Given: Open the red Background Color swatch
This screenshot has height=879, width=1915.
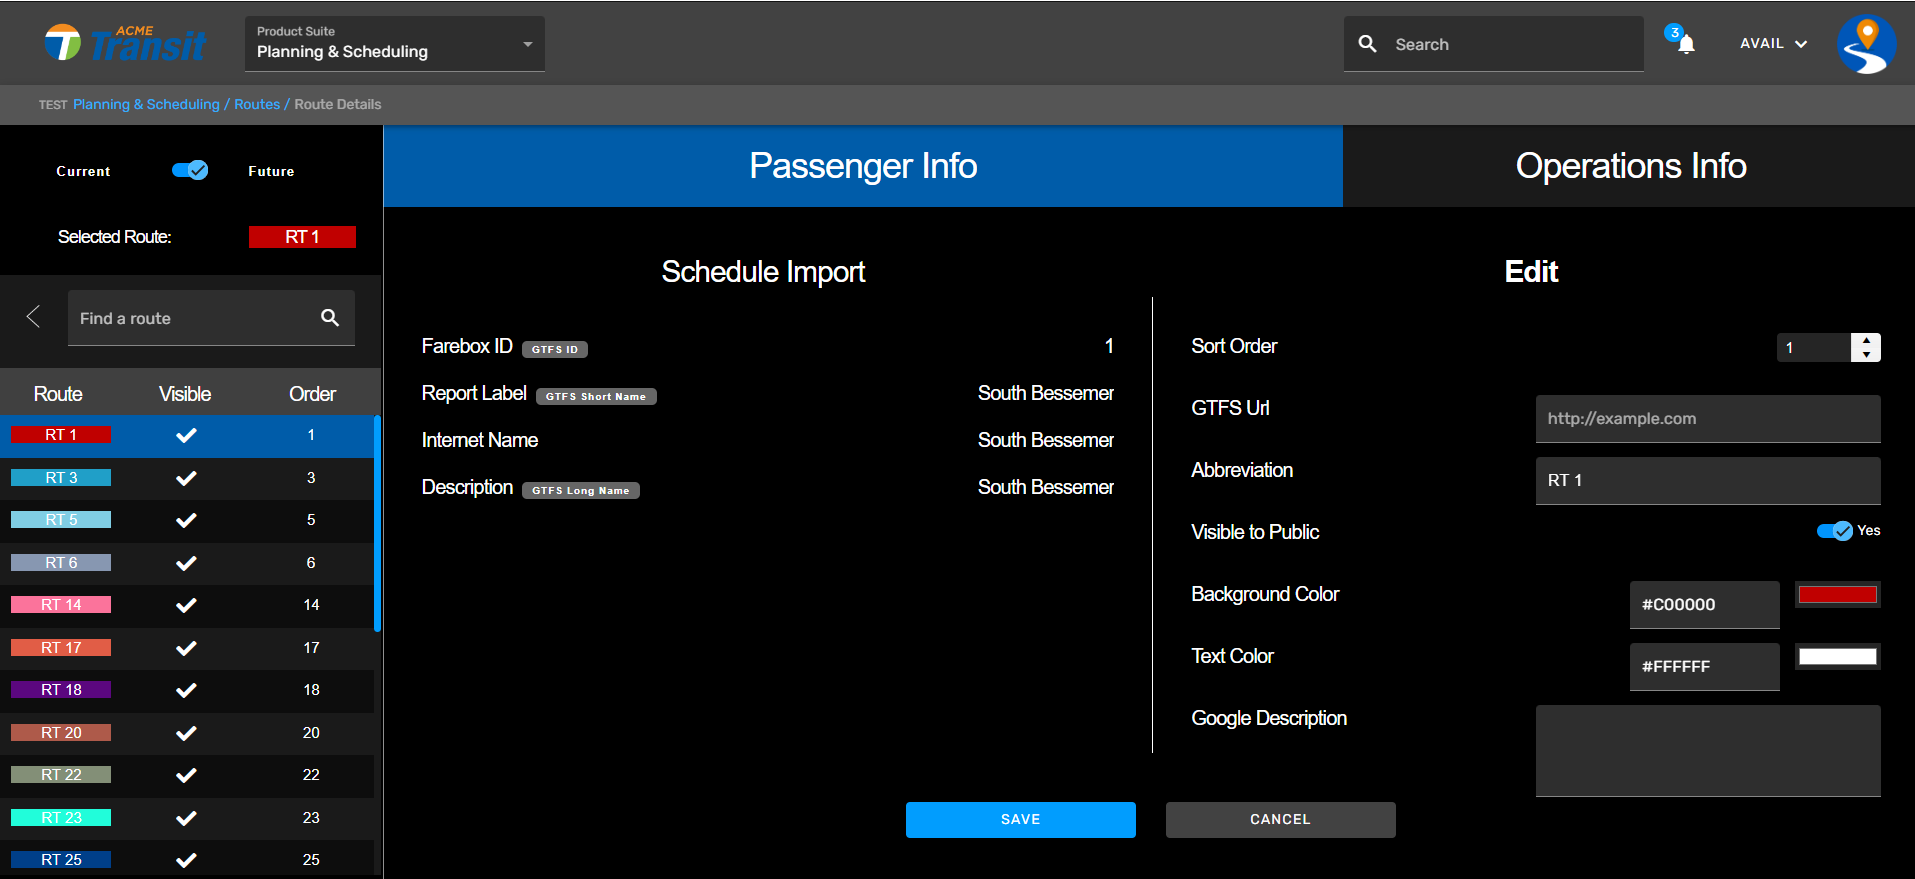Looking at the screenshot, I should [x=1837, y=595].
